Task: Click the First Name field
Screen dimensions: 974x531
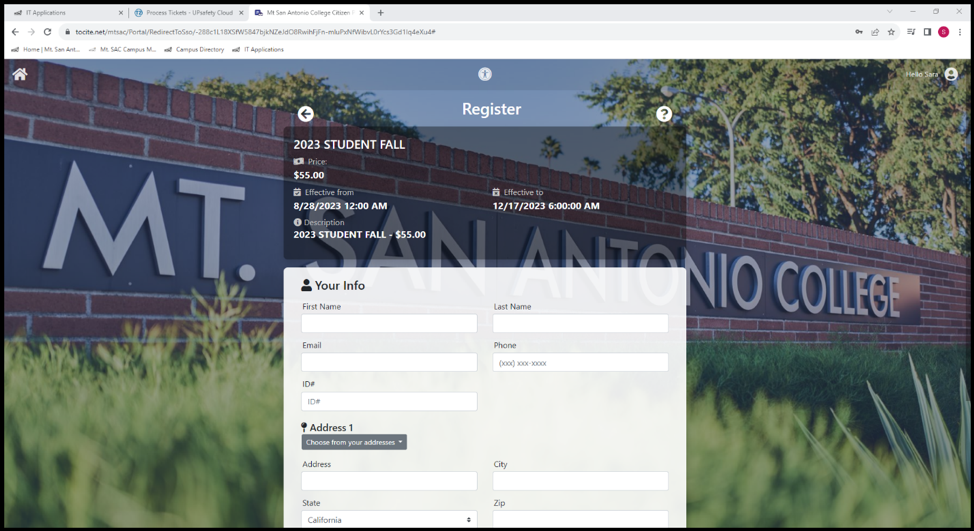Action: click(x=389, y=323)
